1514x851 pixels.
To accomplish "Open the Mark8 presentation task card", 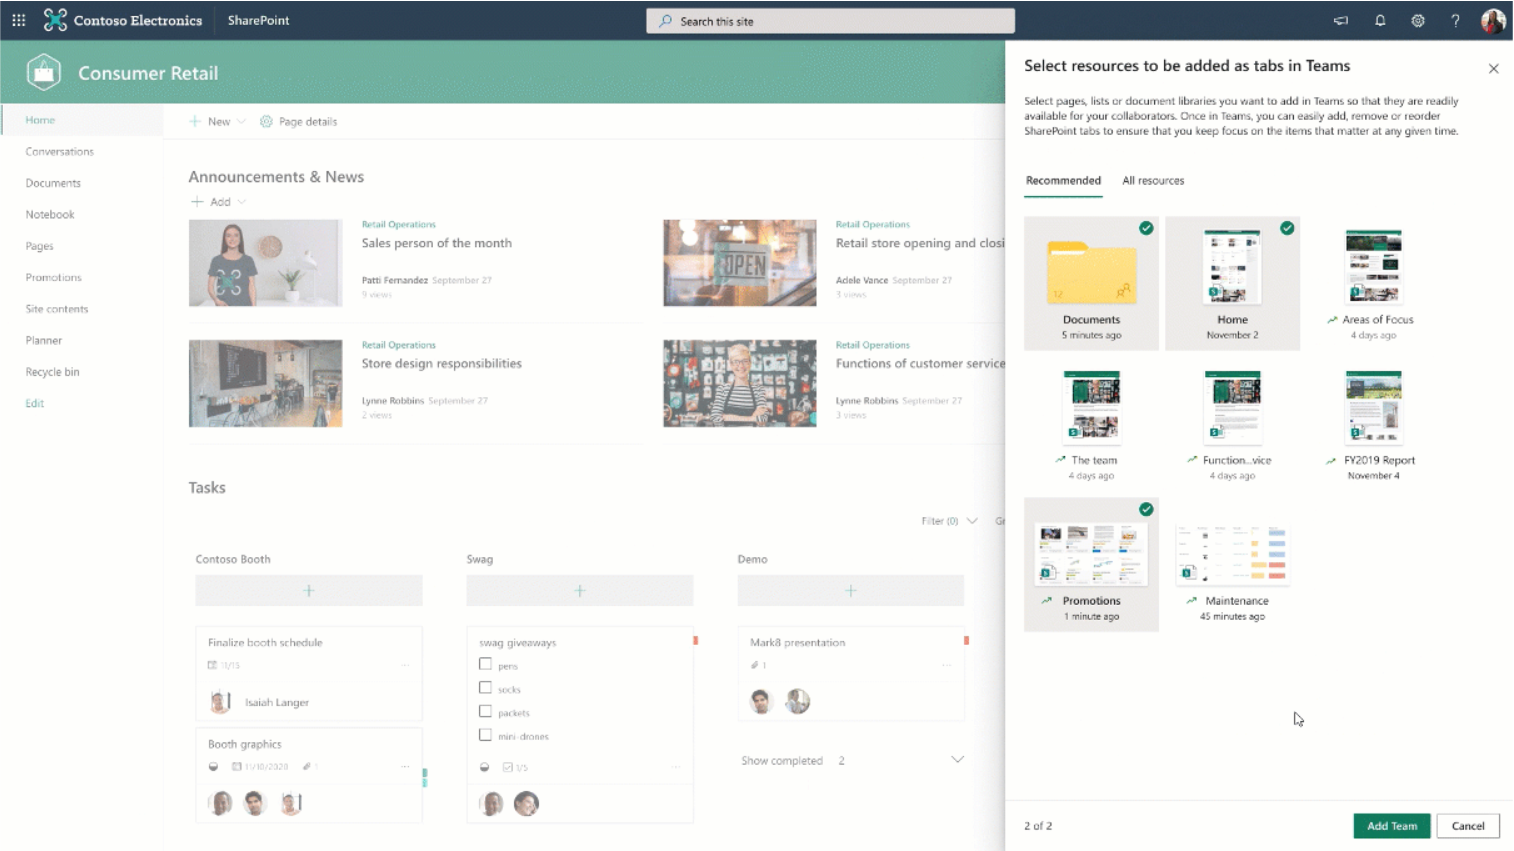I will click(x=851, y=674).
